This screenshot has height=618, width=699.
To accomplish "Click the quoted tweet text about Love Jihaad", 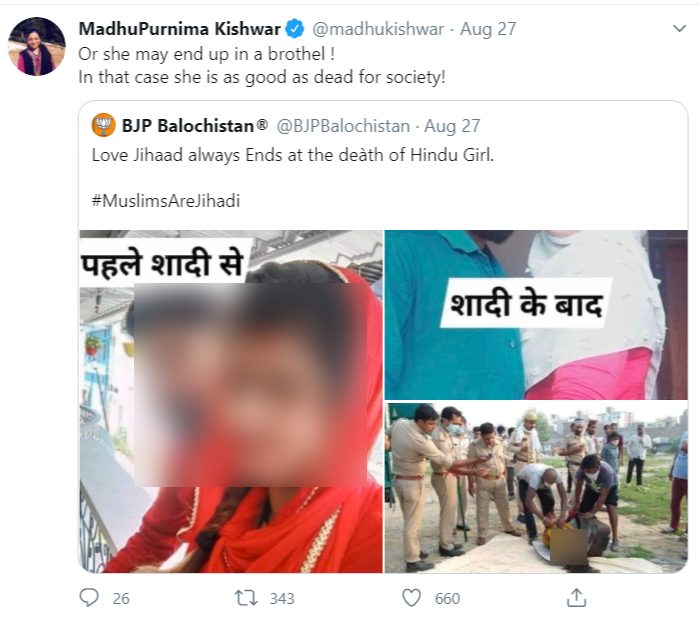I will click(292, 155).
